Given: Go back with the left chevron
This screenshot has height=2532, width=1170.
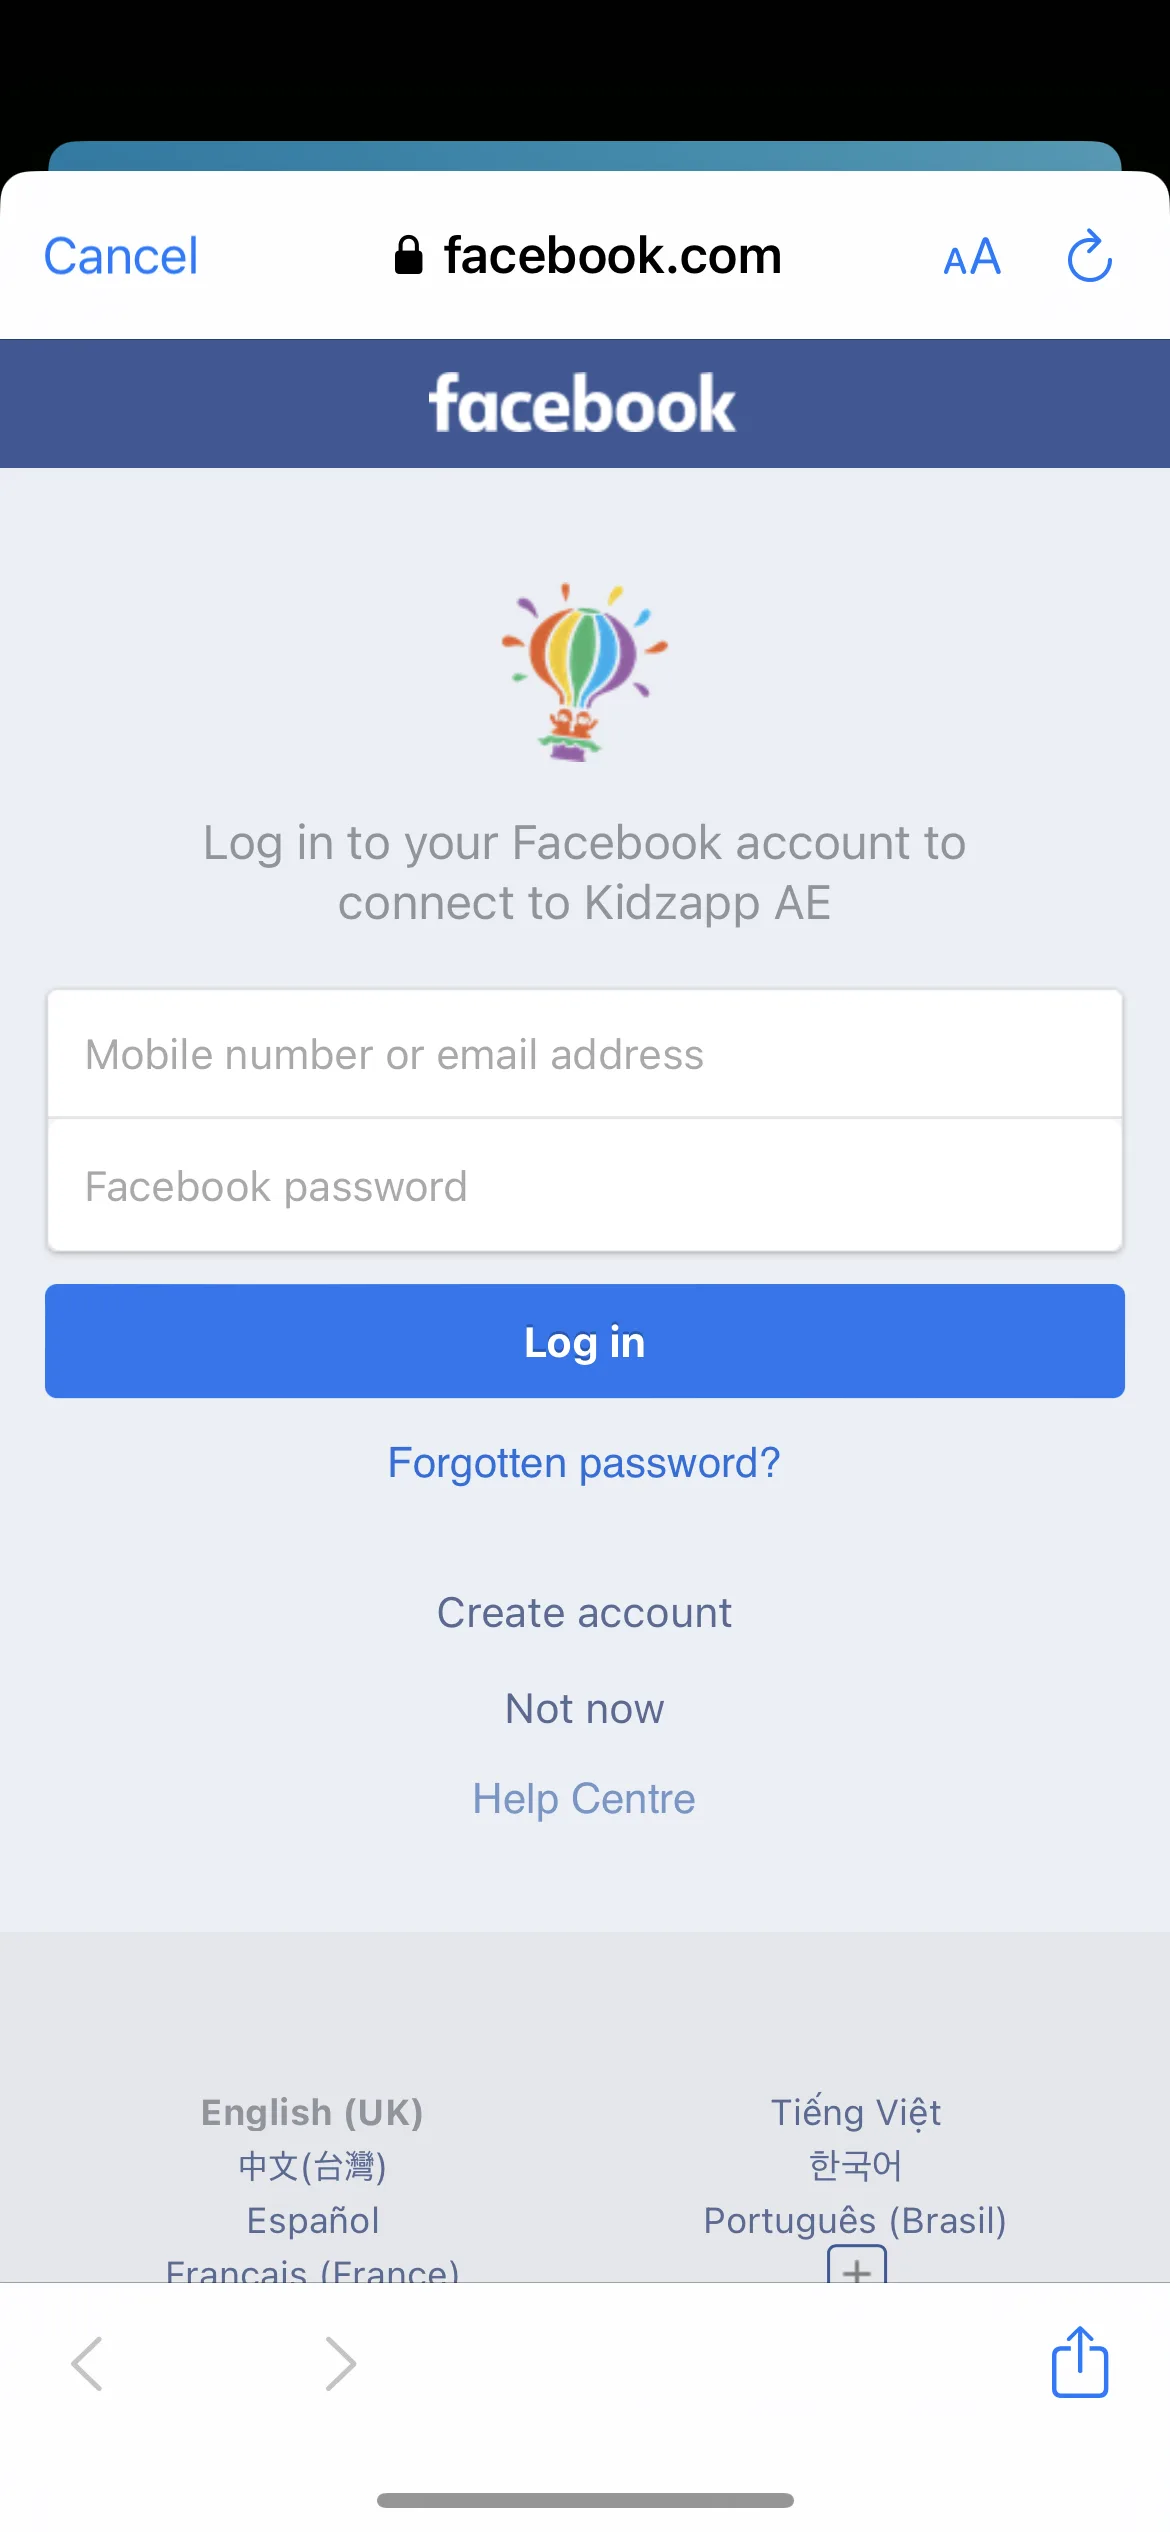Looking at the screenshot, I should pyautogui.click(x=87, y=2364).
